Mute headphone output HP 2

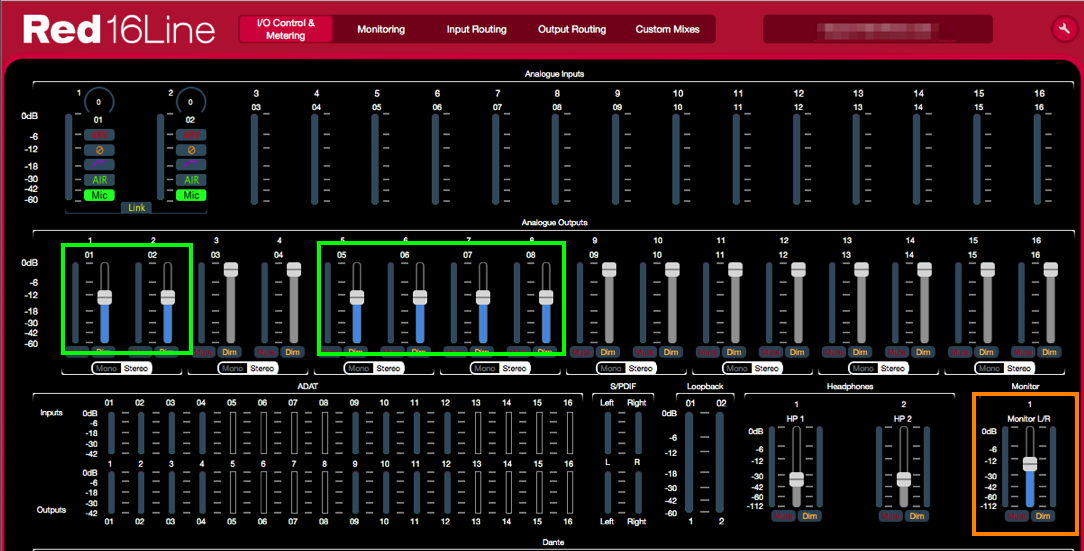pyautogui.click(x=891, y=516)
